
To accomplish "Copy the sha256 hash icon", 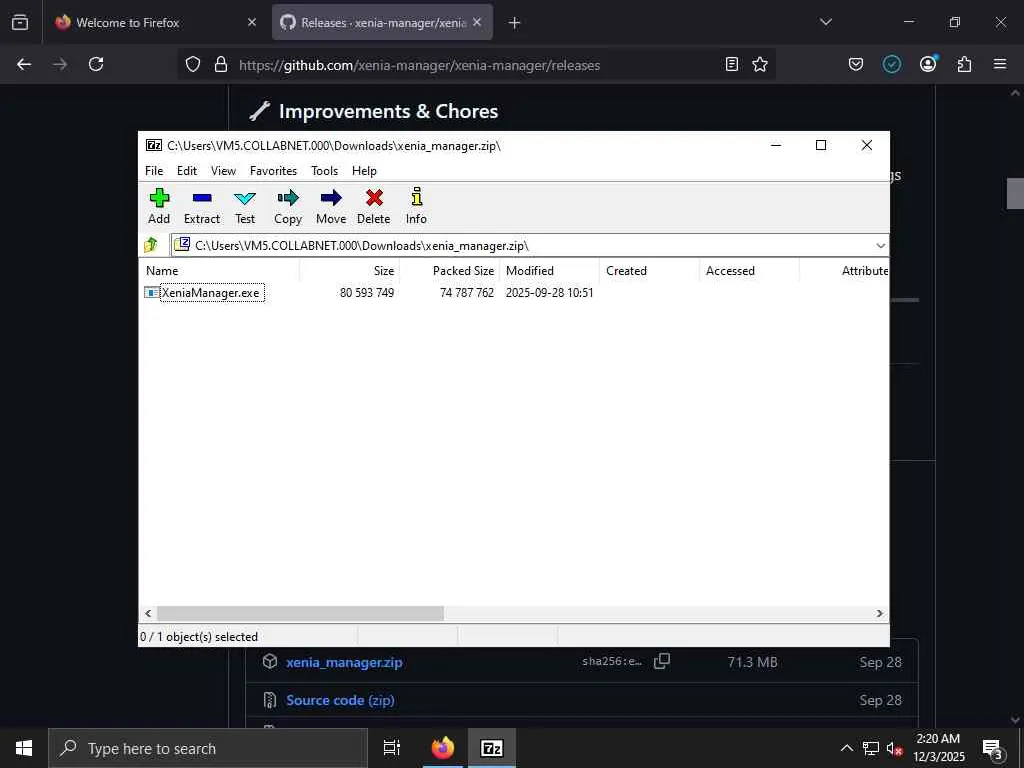I will click(662, 661).
